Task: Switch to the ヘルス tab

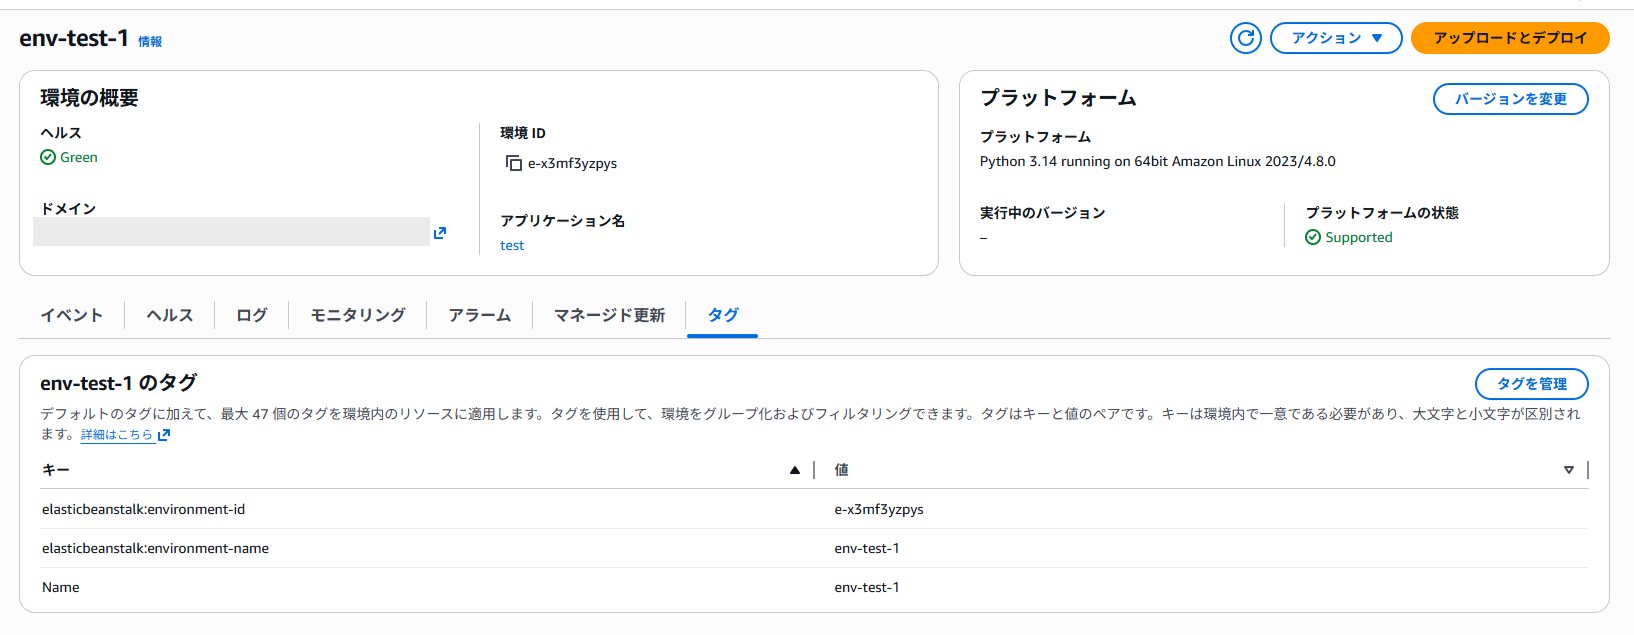Action: point(170,315)
